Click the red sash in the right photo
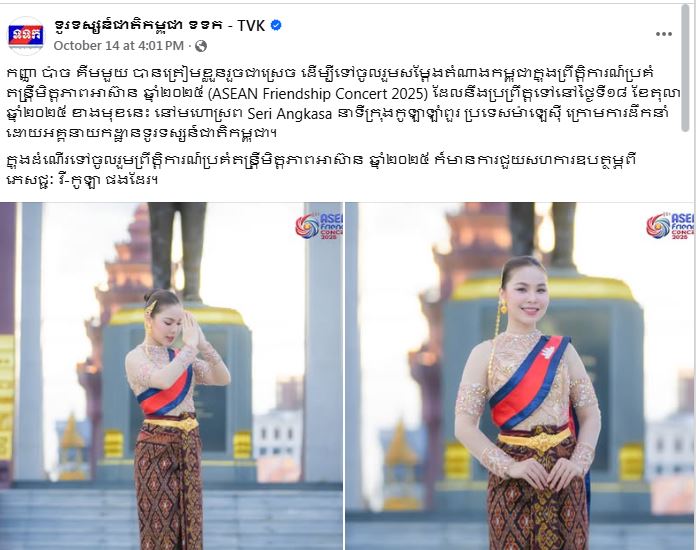Viewport: 696px width, 550px height. coord(528,383)
